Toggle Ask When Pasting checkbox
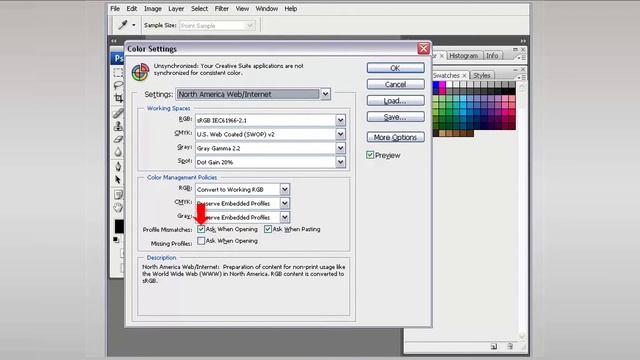This screenshot has width=640, height=360. coord(268,229)
